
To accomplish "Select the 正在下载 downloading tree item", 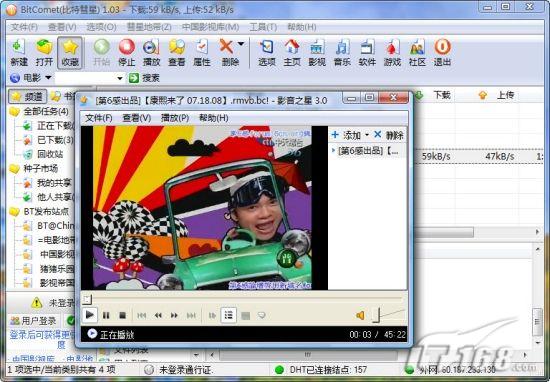I will coord(56,126).
